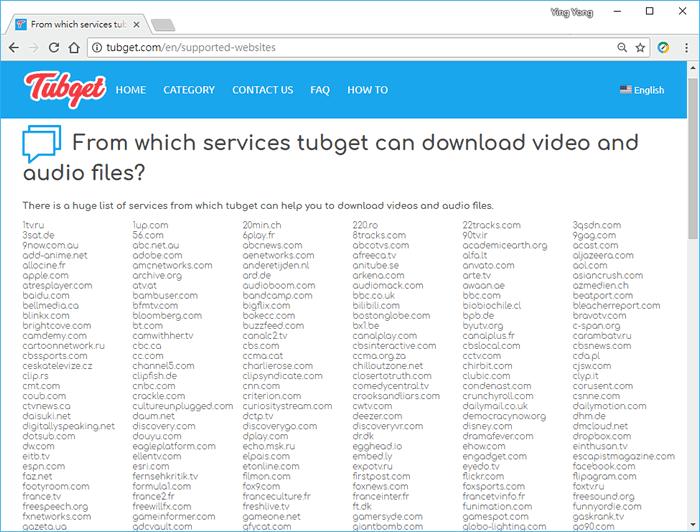700x532 pixels.
Task: Click 'archive.org' in the list
Action: click(157, 275)
